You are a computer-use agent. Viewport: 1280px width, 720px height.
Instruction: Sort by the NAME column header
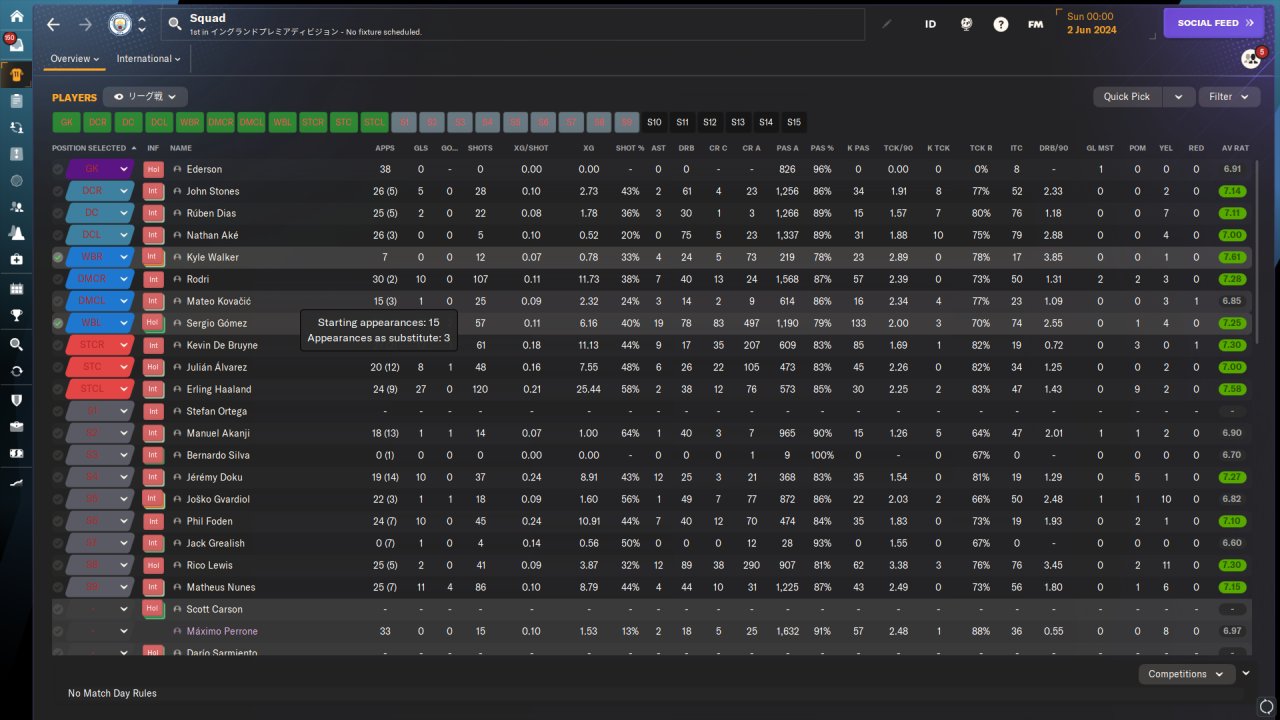(x=181, y=148)
